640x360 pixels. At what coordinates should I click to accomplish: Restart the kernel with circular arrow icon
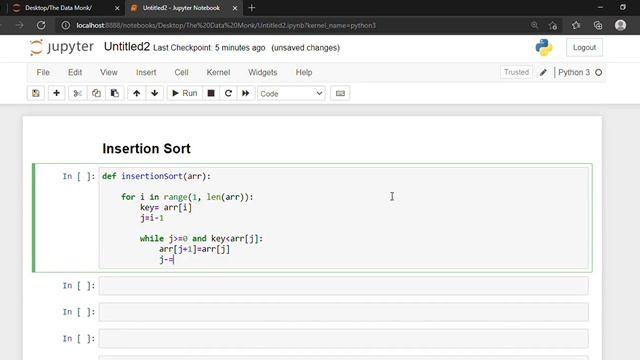pos(228,93)
